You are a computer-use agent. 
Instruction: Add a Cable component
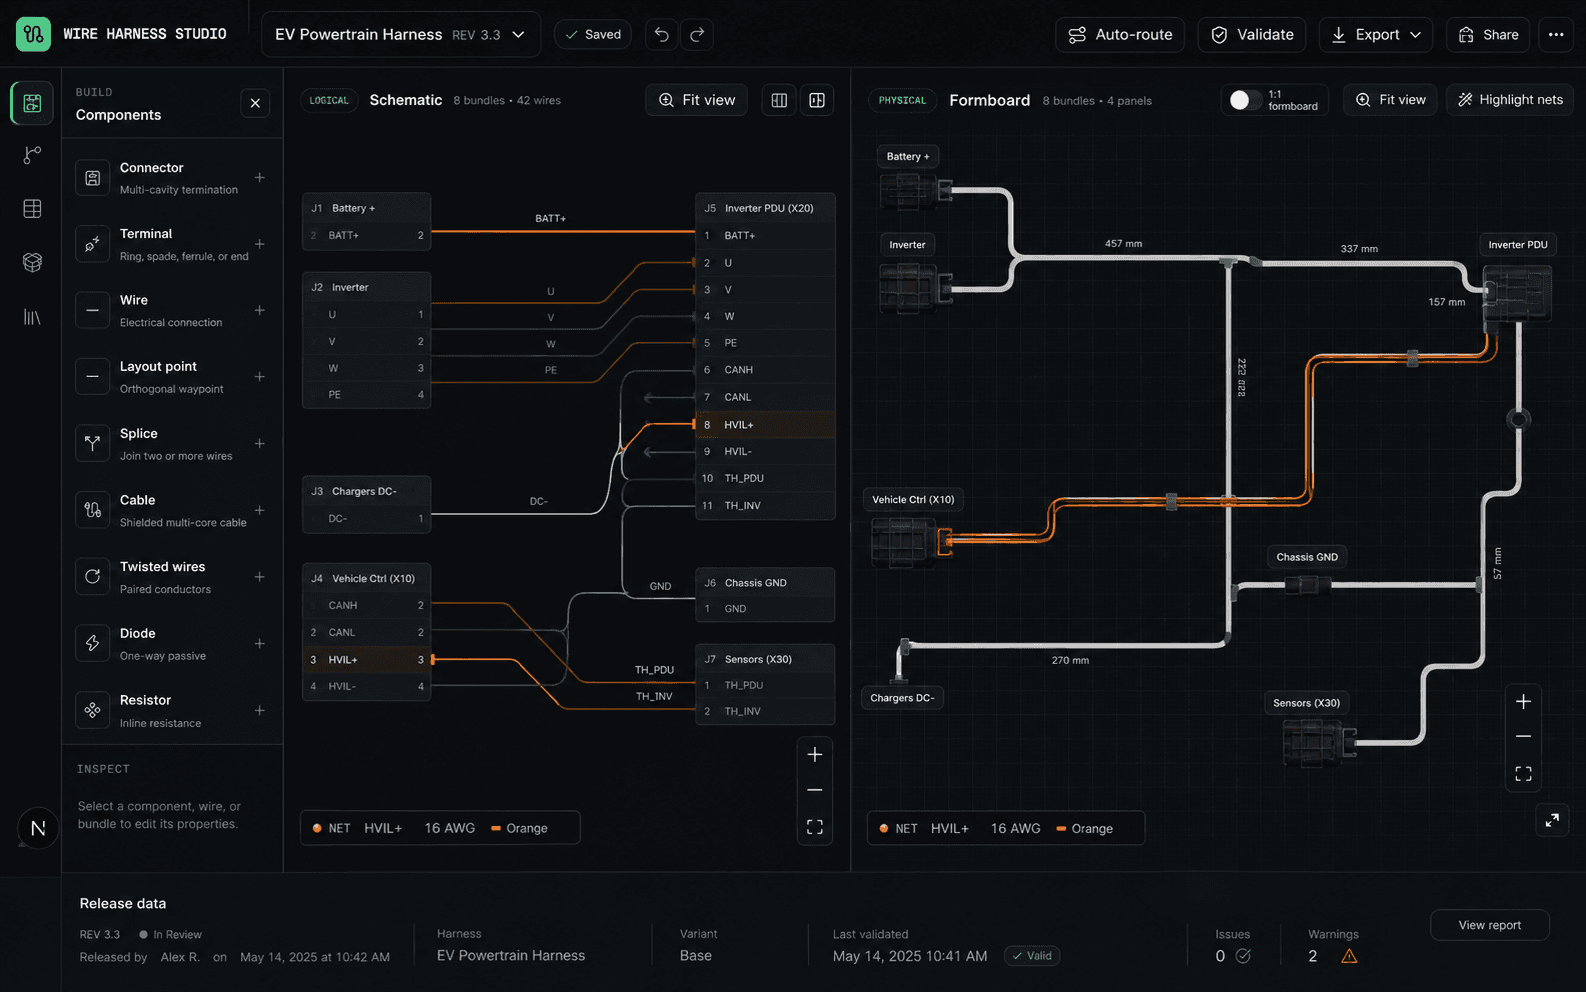tap(259, 510)
